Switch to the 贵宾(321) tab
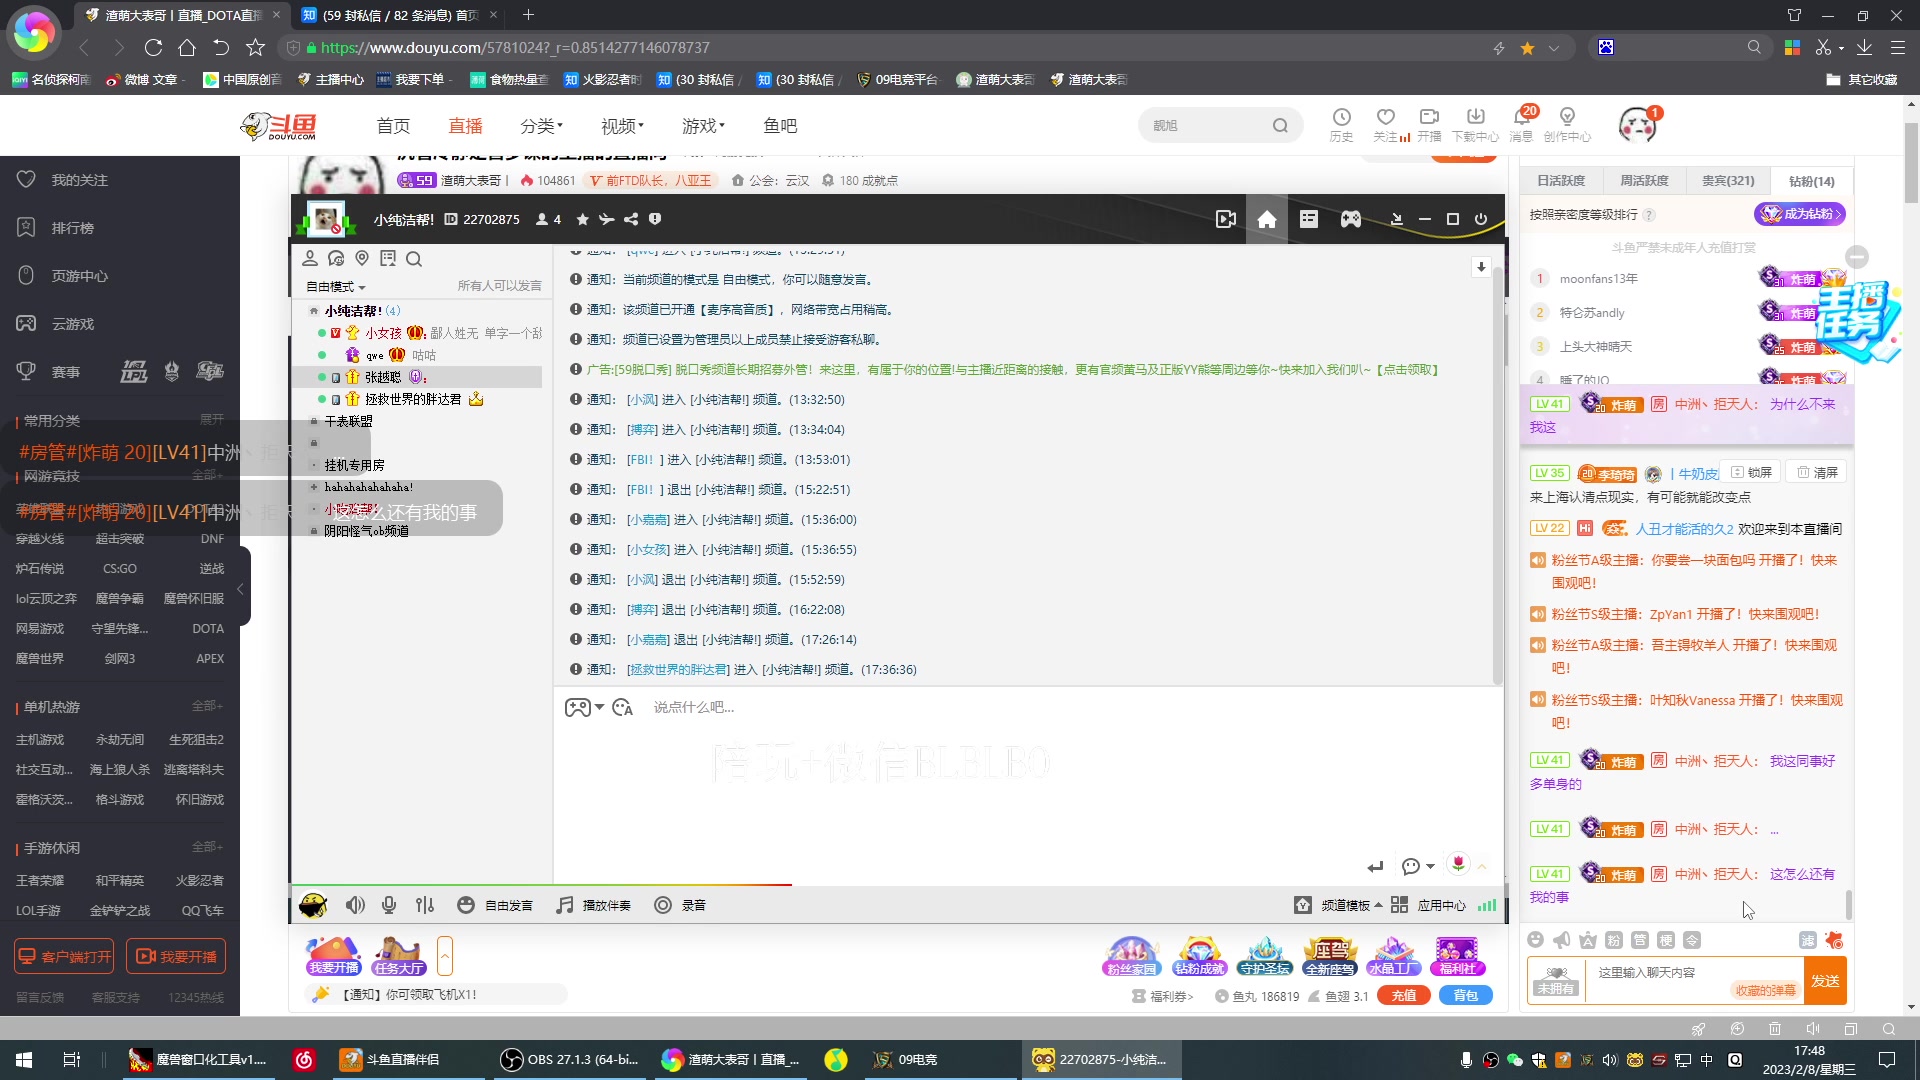Image resolution: width=1920 pixels, height=1080 pixels. click(1728, 181)
